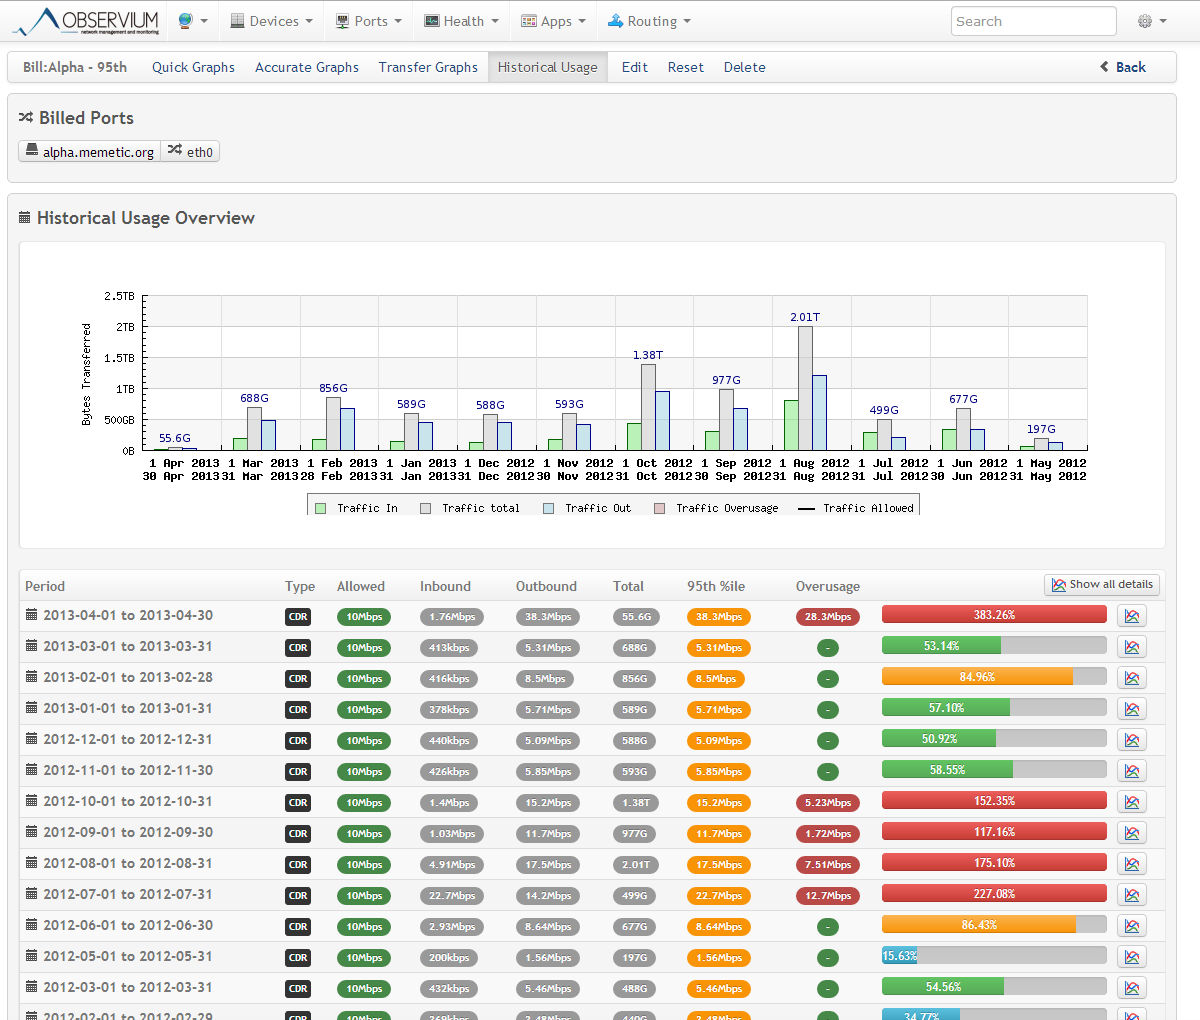Open the Ports menu
Image resolution: width=1200 pixels, height=1020 pixels.
369,21
